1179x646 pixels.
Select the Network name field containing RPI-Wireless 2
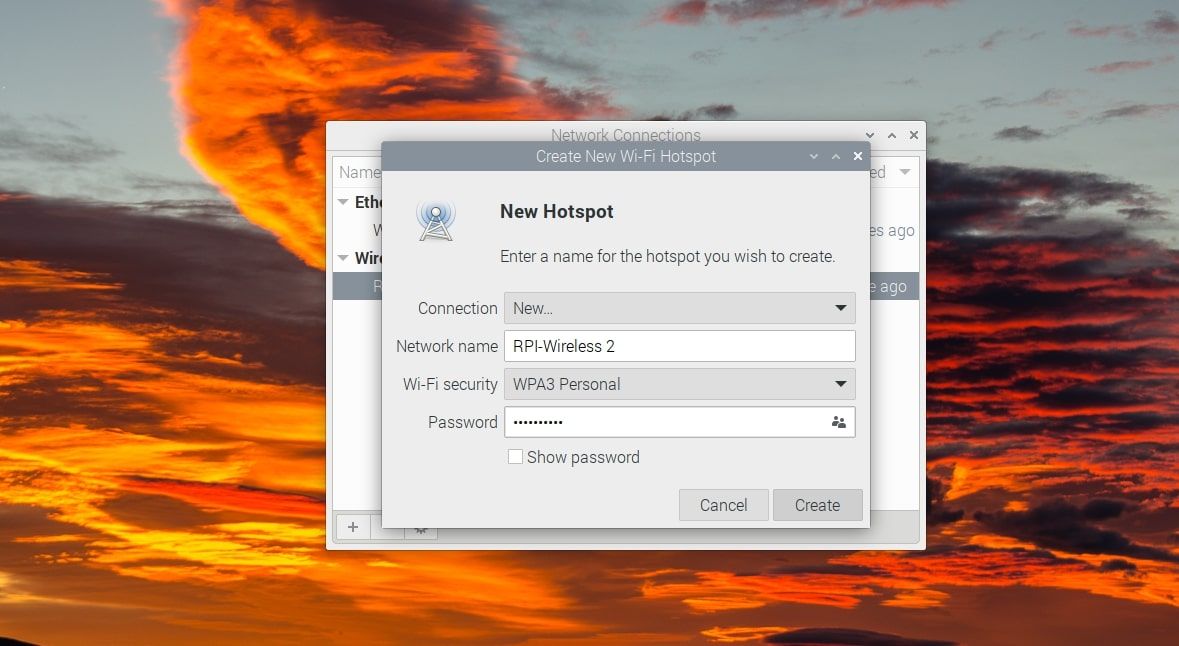pyautogui.click(x=680, y=346)
